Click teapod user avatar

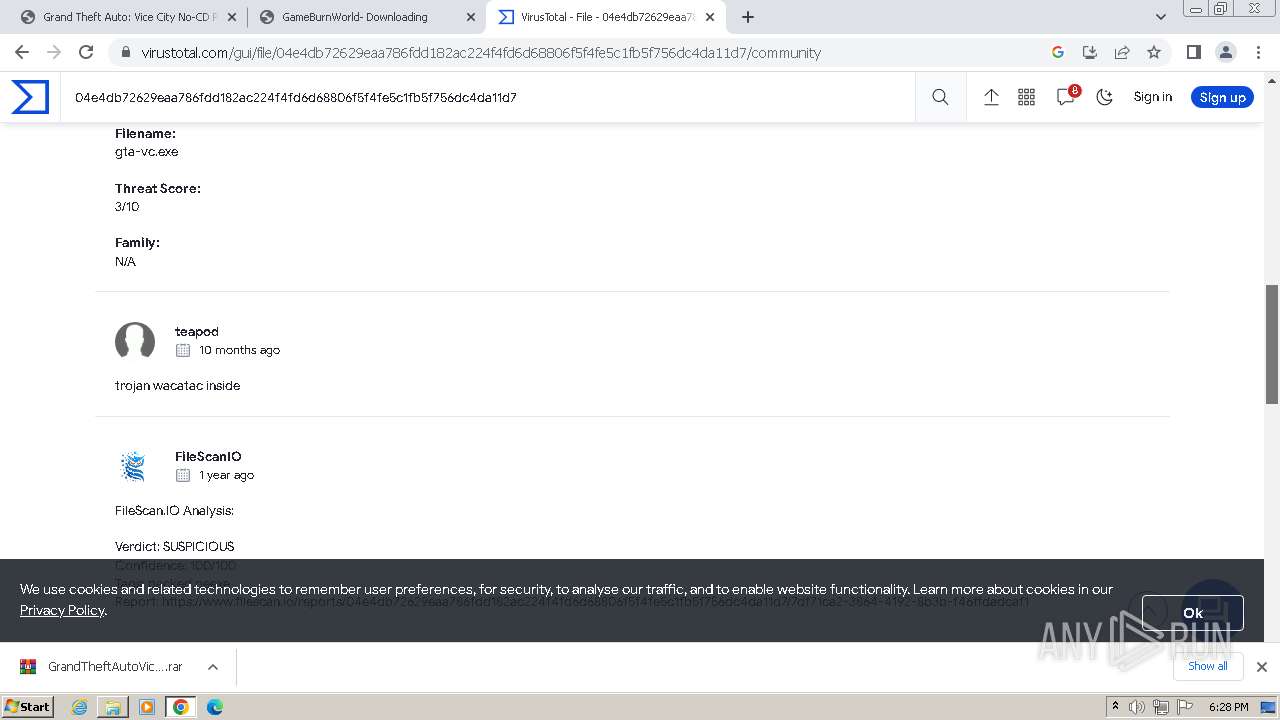coord(135,341)
